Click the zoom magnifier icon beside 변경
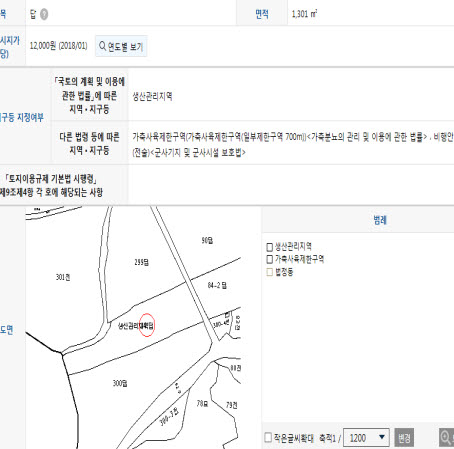The width and height of the screenshot is (454, 449). 446,437
